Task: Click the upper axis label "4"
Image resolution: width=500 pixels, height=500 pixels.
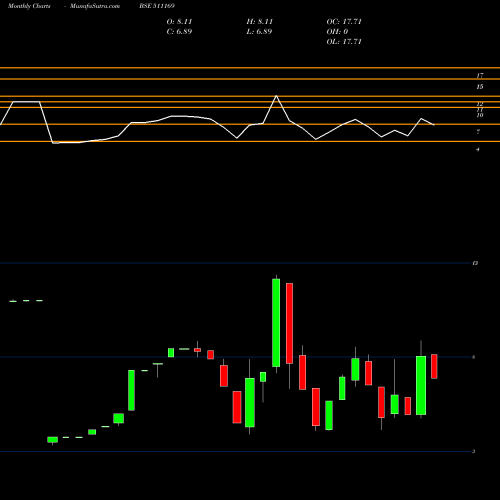Action: pyautogui.click(x=478, y=150)
